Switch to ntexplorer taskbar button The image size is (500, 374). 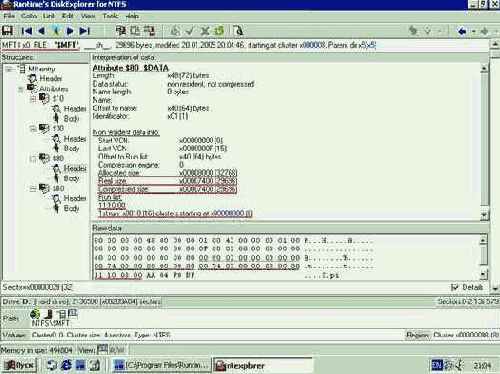(x=263, y=366)
